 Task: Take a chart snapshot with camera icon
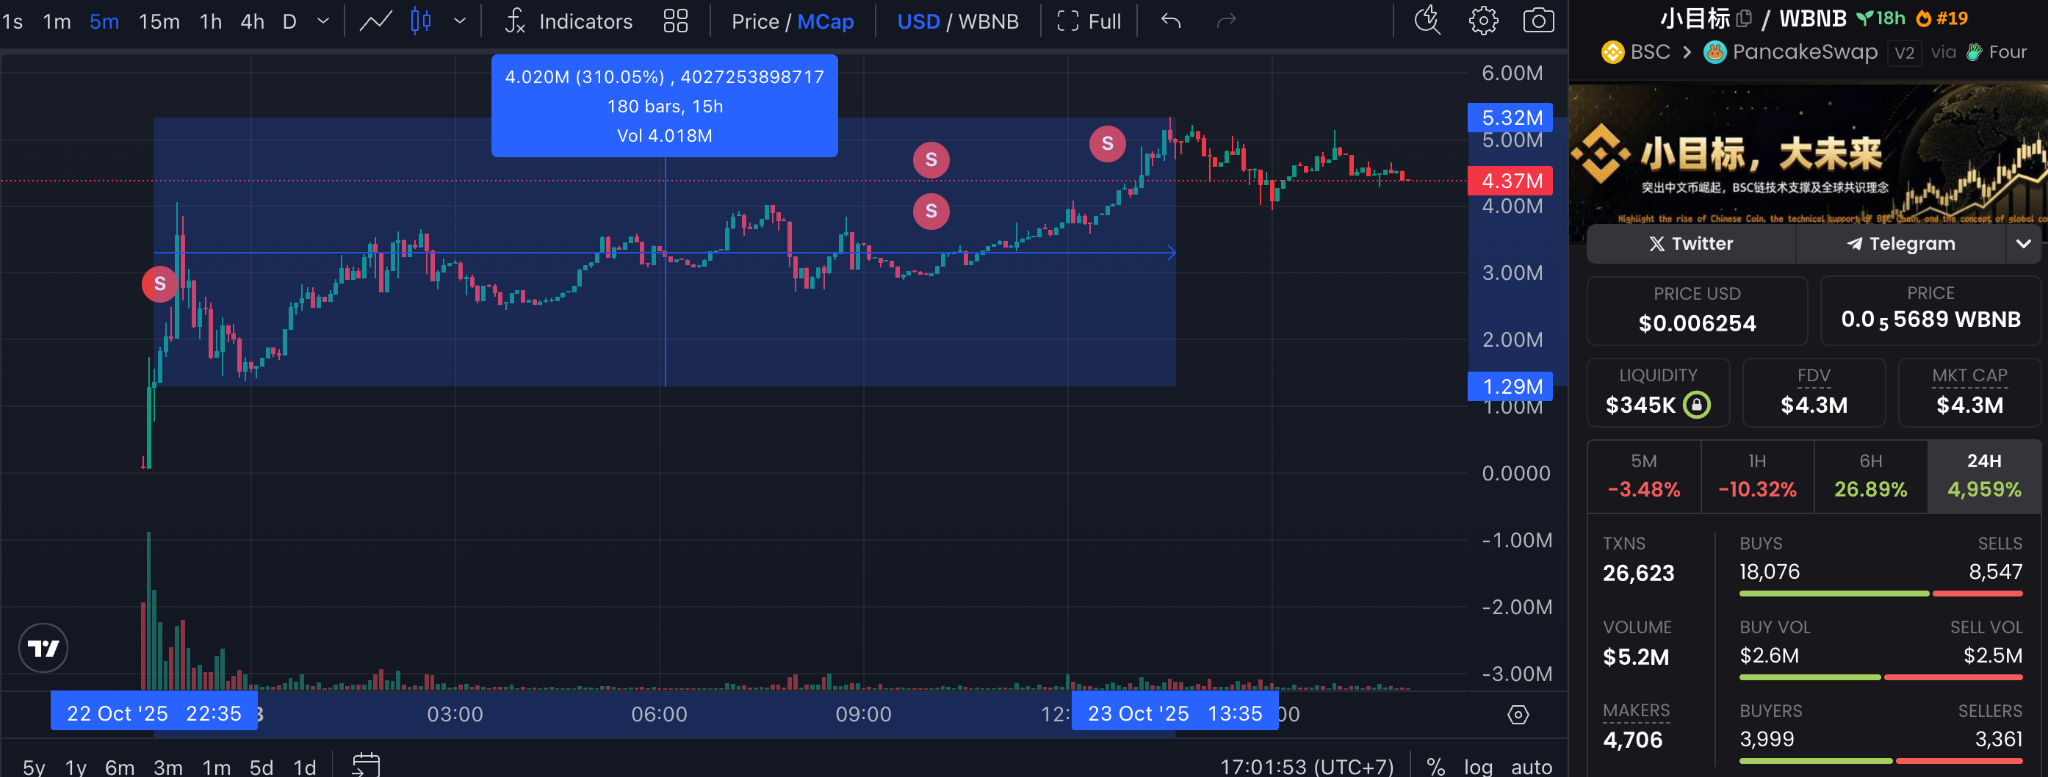(1538, 21)
